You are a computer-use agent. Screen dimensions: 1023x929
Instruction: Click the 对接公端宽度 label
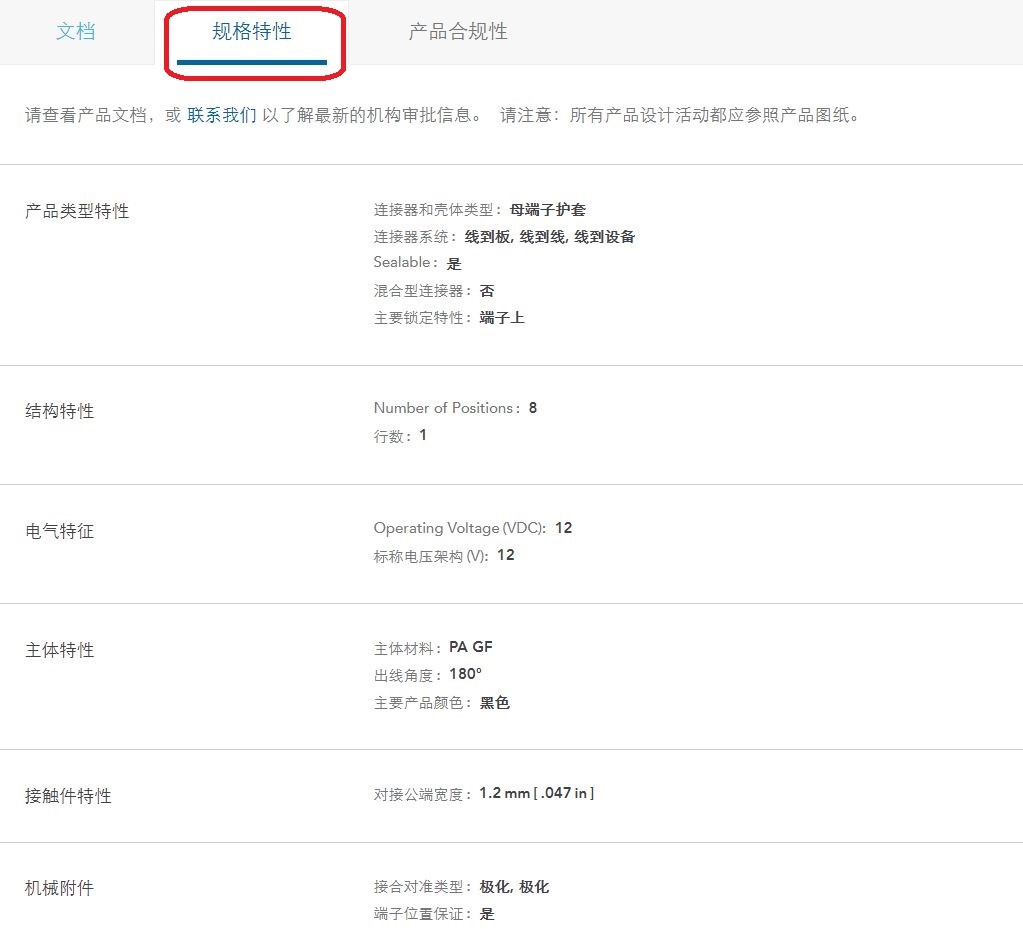pyautogui.click(x=422, y=794)
